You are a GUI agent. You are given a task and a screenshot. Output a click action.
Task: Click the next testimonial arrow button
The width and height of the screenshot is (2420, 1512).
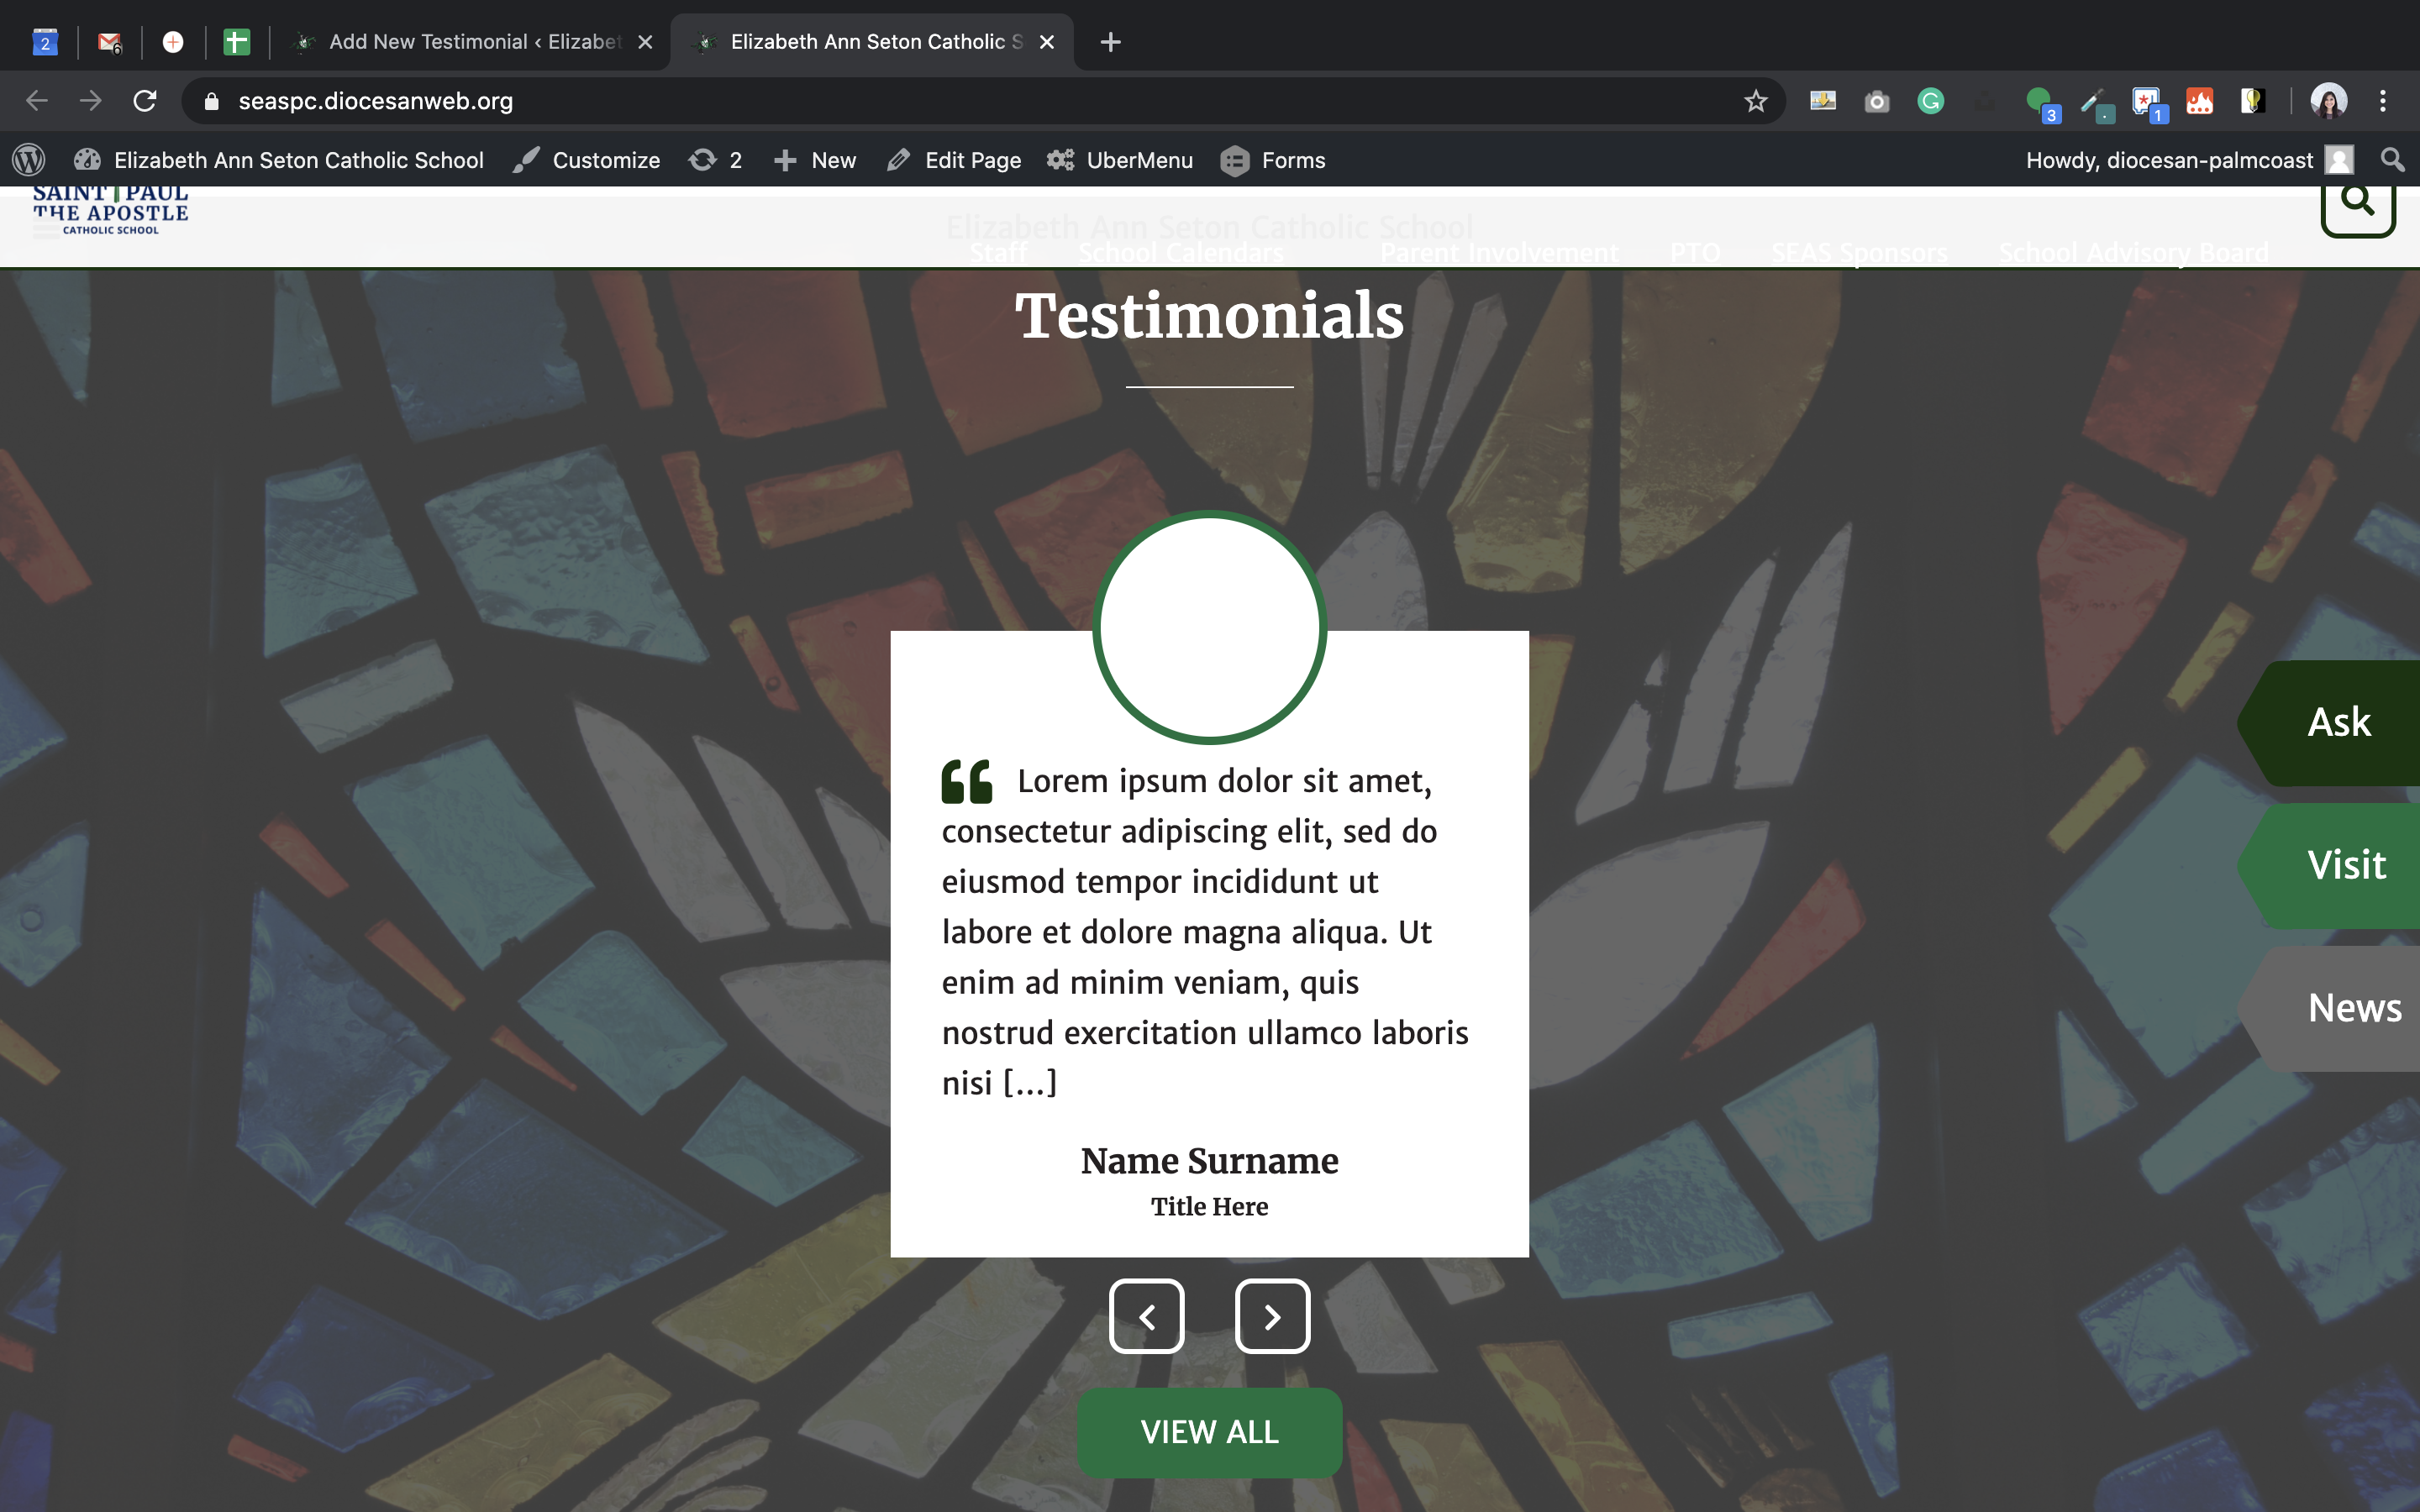click(1272, 1316)
